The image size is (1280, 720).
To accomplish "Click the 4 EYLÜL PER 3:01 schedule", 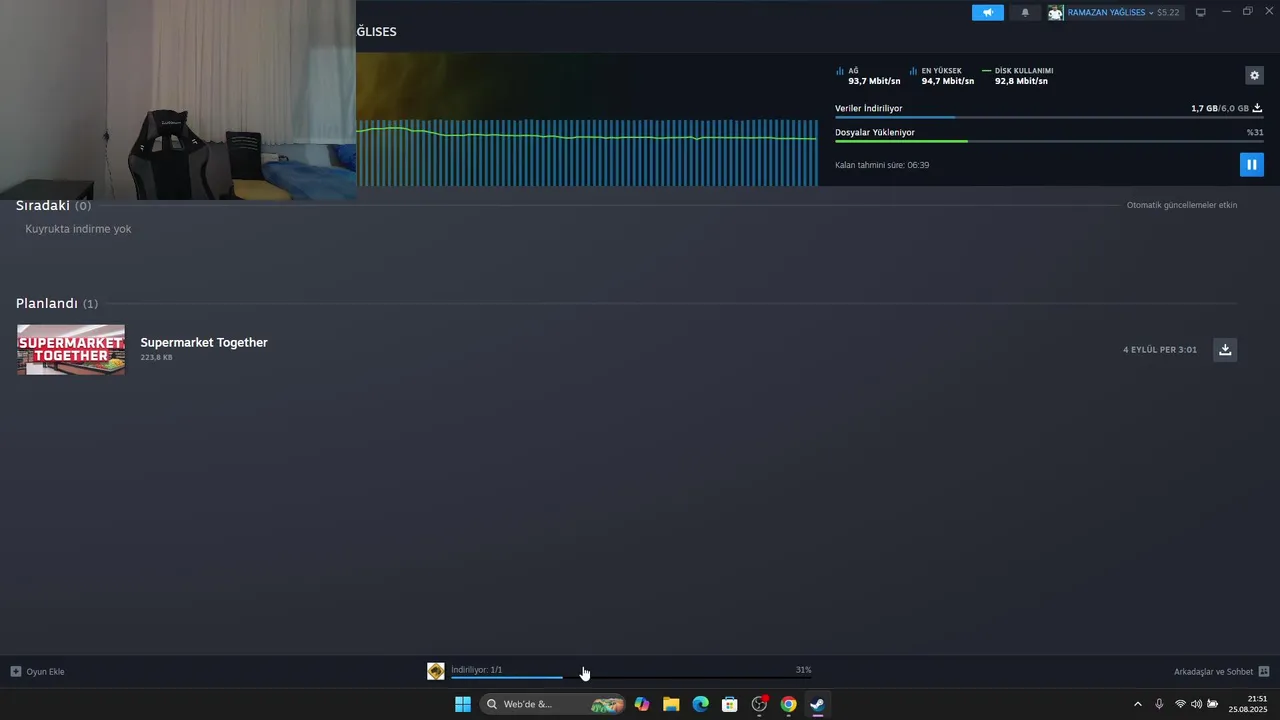I will [x=1160, y=350].
